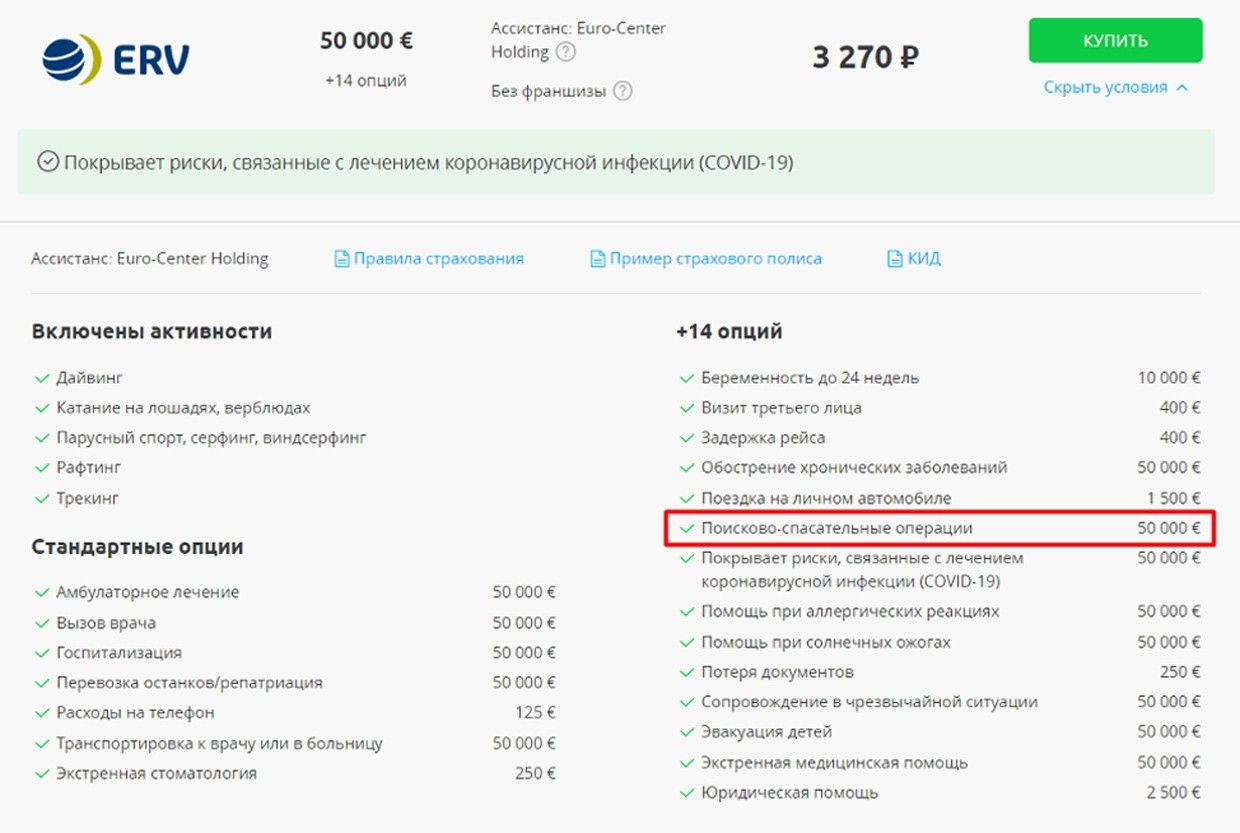This screenshot has height=833, width=1240.
Task: Click document icon next to КИД
Action: click(895, 259)
